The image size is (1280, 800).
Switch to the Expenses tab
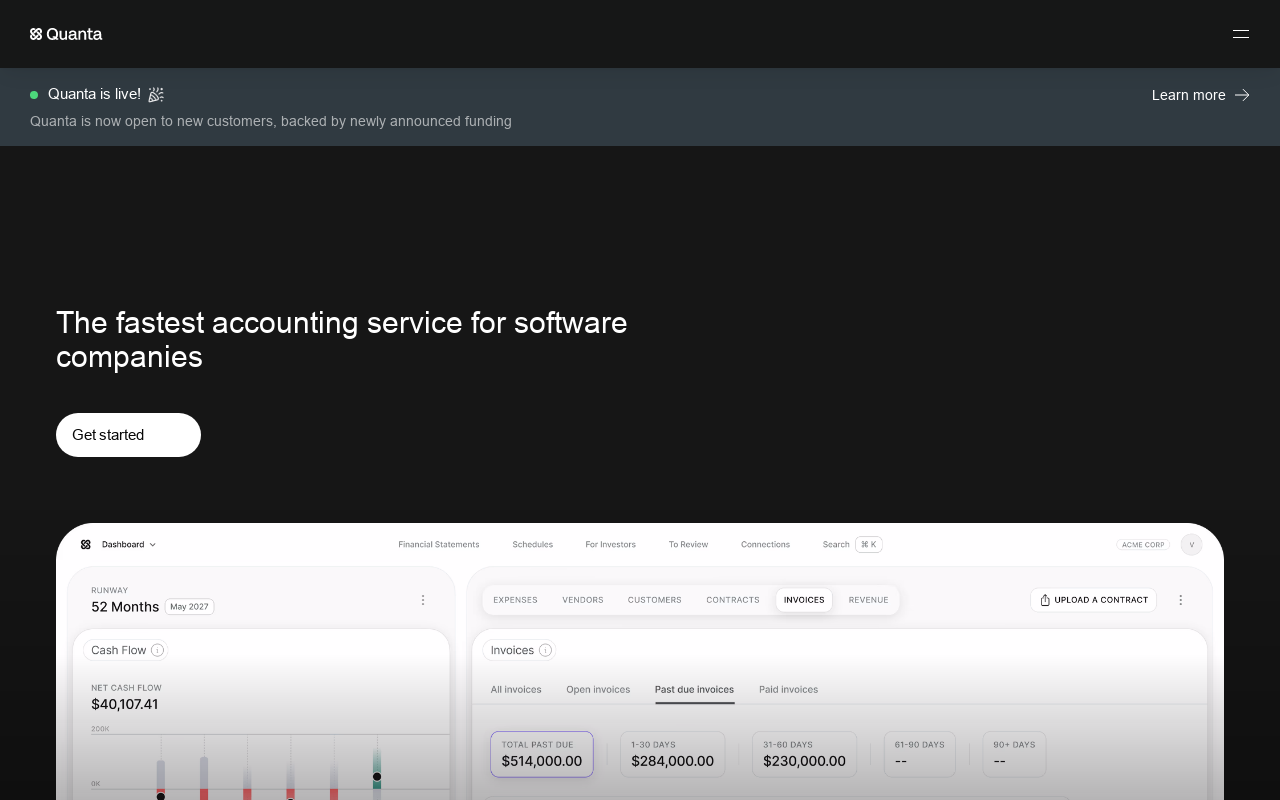515,600
